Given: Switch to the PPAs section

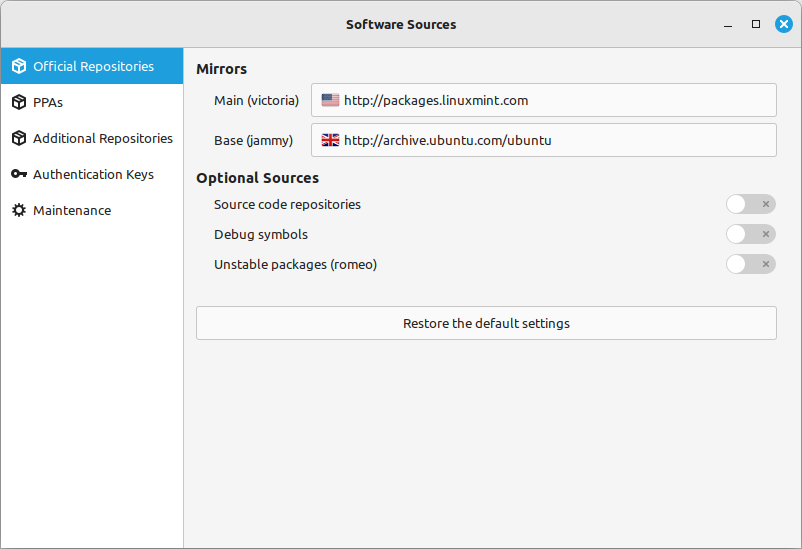Looking at the screenshot, I should point(48,103).
